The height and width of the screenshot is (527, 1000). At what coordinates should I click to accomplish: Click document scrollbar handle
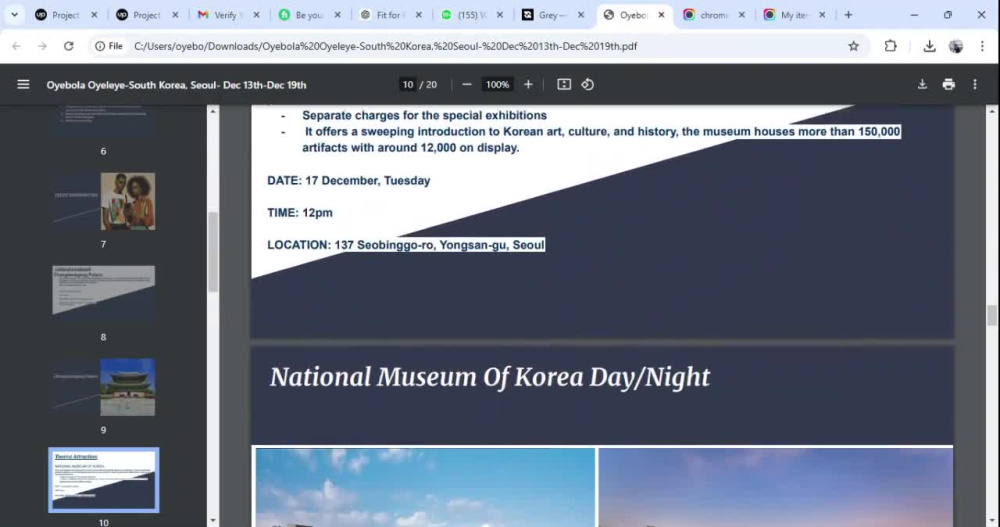click(992, 315)
